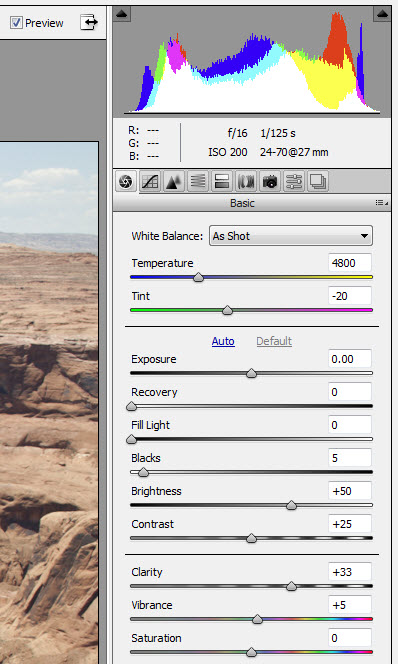Open the Snapshots tab

318,182
